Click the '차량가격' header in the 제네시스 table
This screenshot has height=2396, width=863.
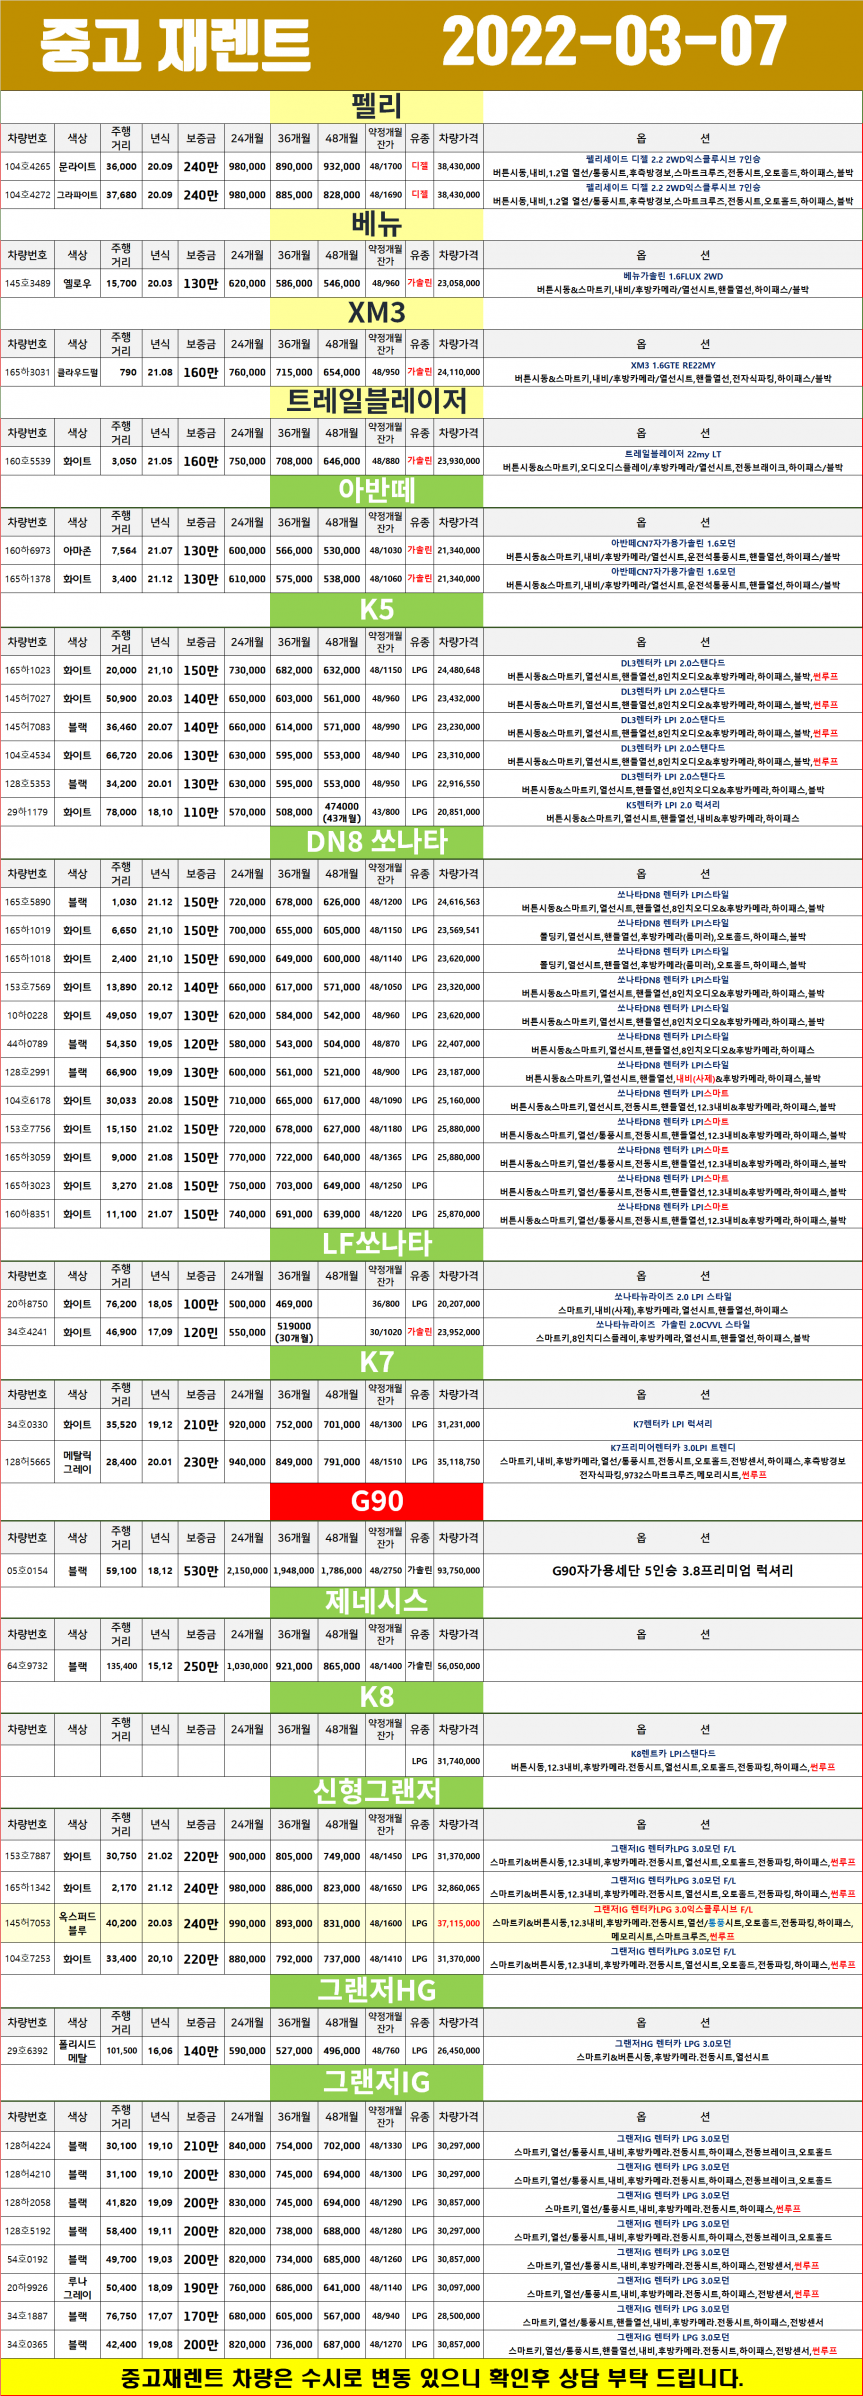(458, 1634)
